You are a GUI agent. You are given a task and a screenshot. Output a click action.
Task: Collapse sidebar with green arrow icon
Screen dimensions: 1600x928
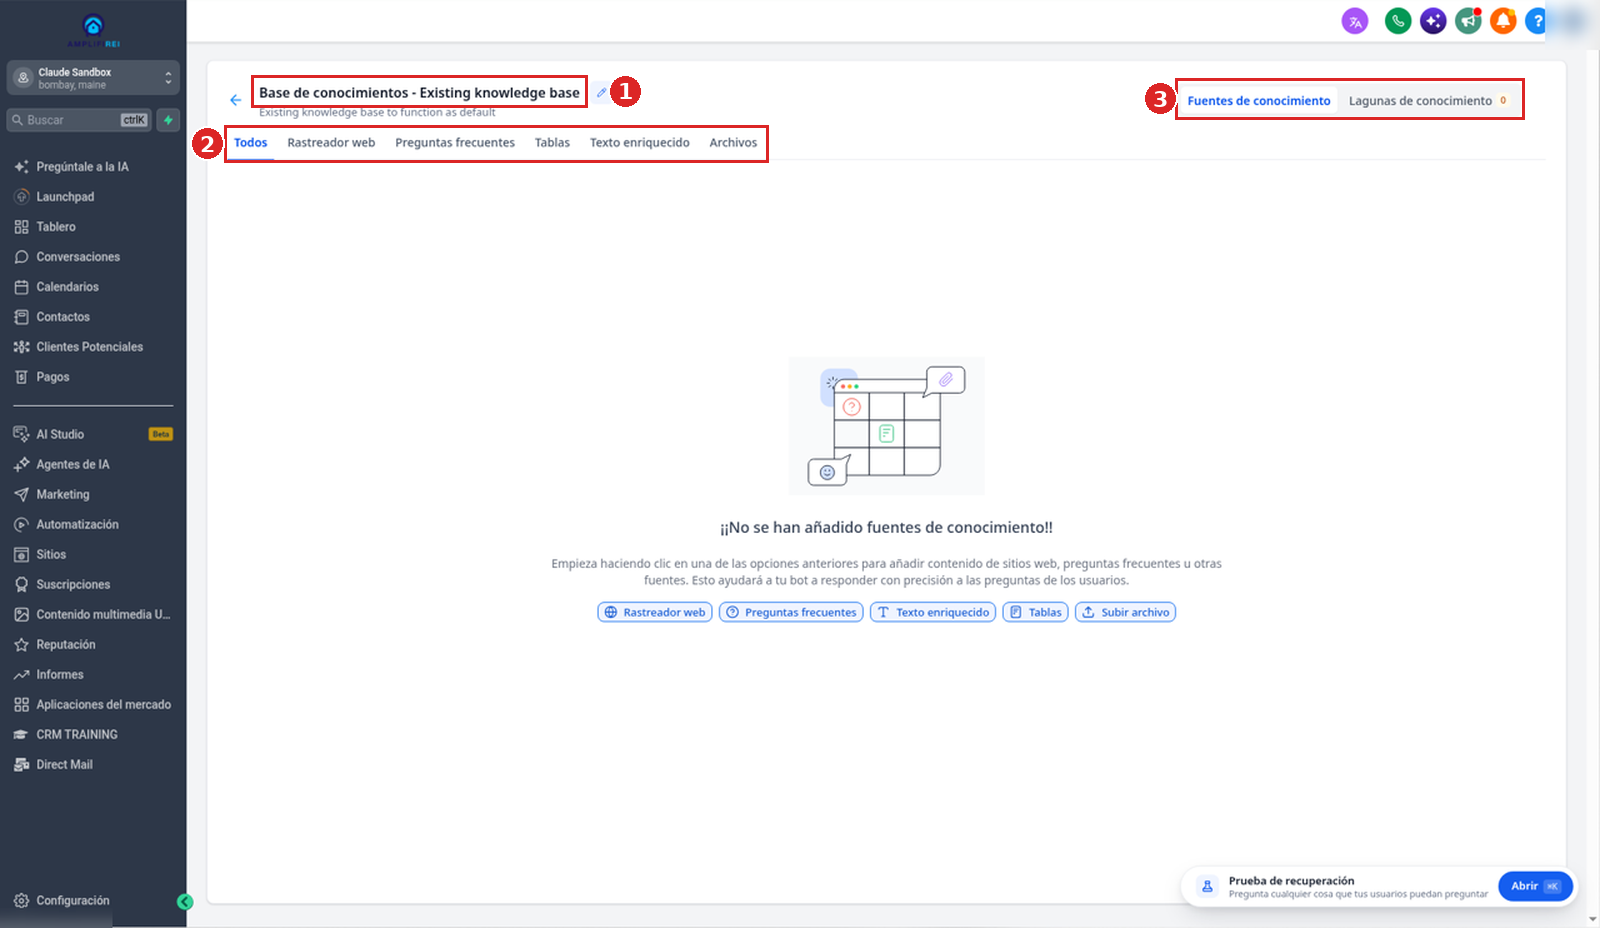click(x=185, y=902)
